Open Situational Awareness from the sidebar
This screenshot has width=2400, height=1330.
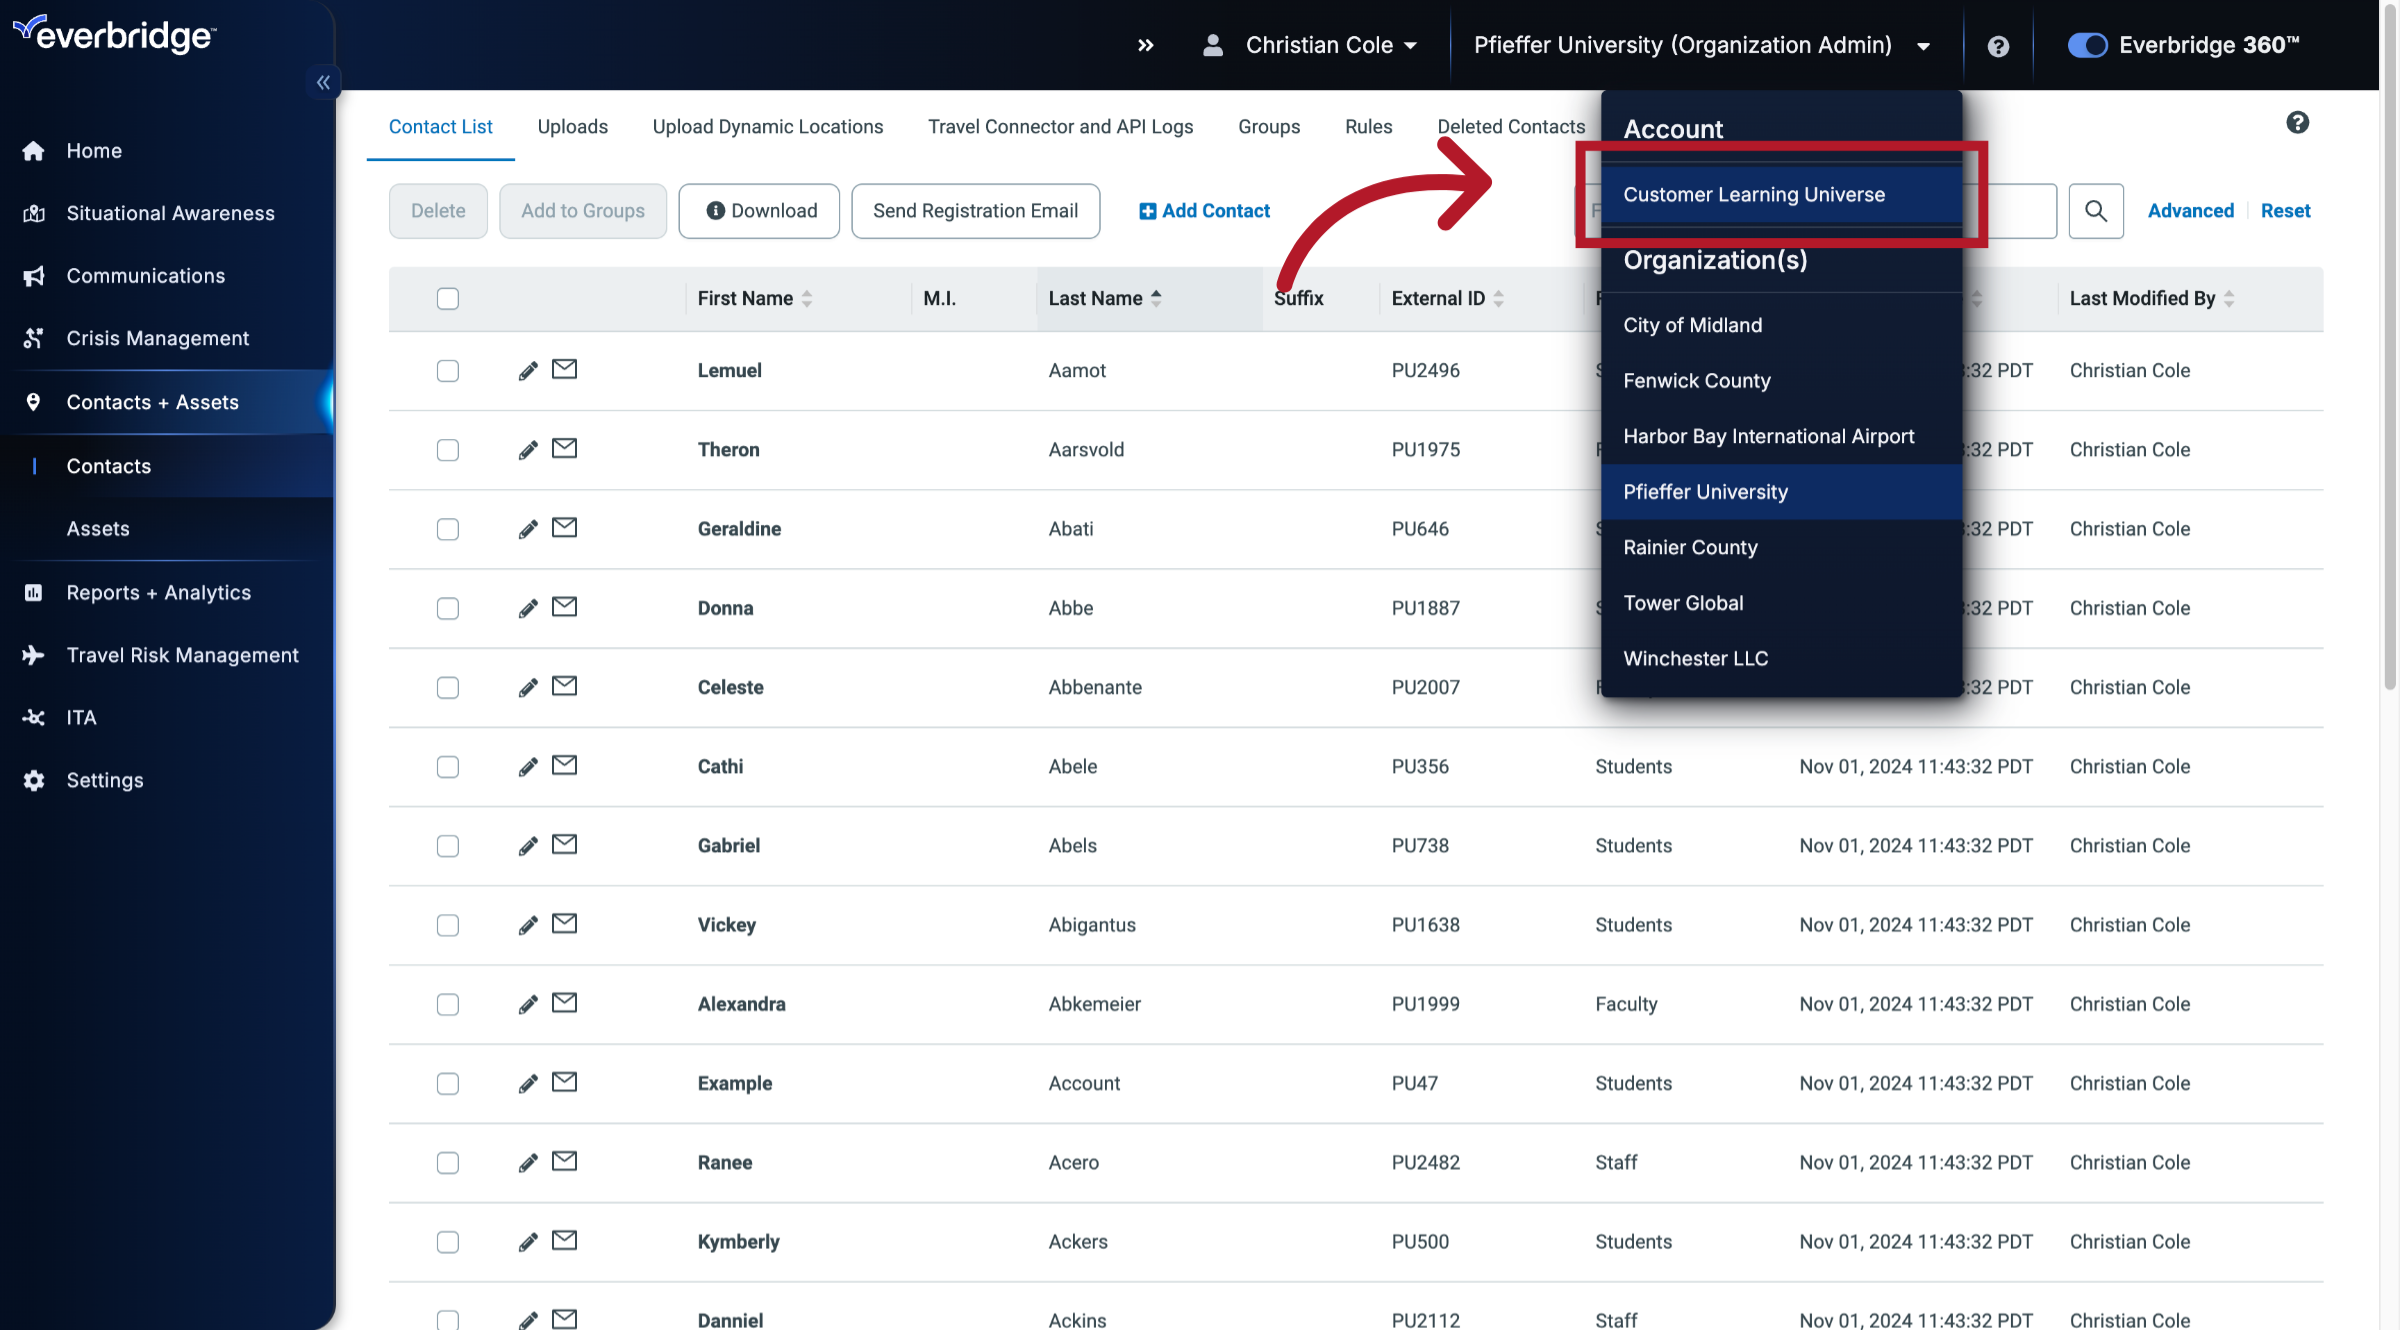coord(170,213)
